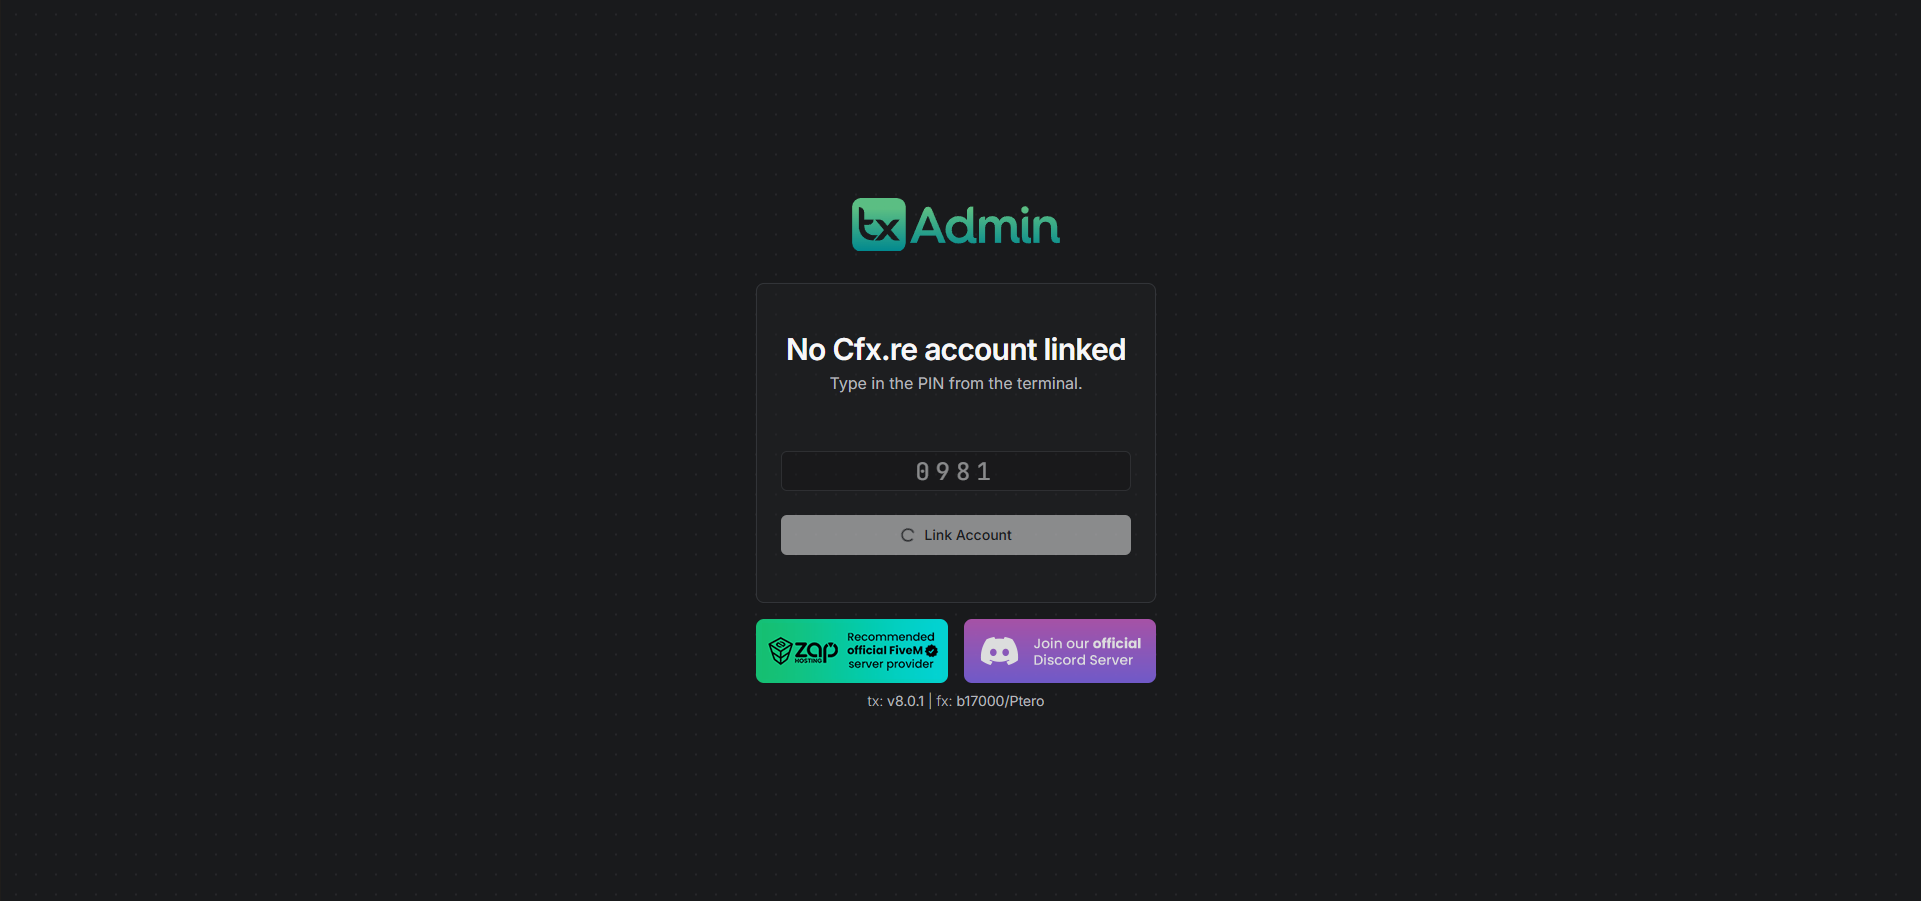Click the Admin wordmark beside the logo

pos(985,225)
